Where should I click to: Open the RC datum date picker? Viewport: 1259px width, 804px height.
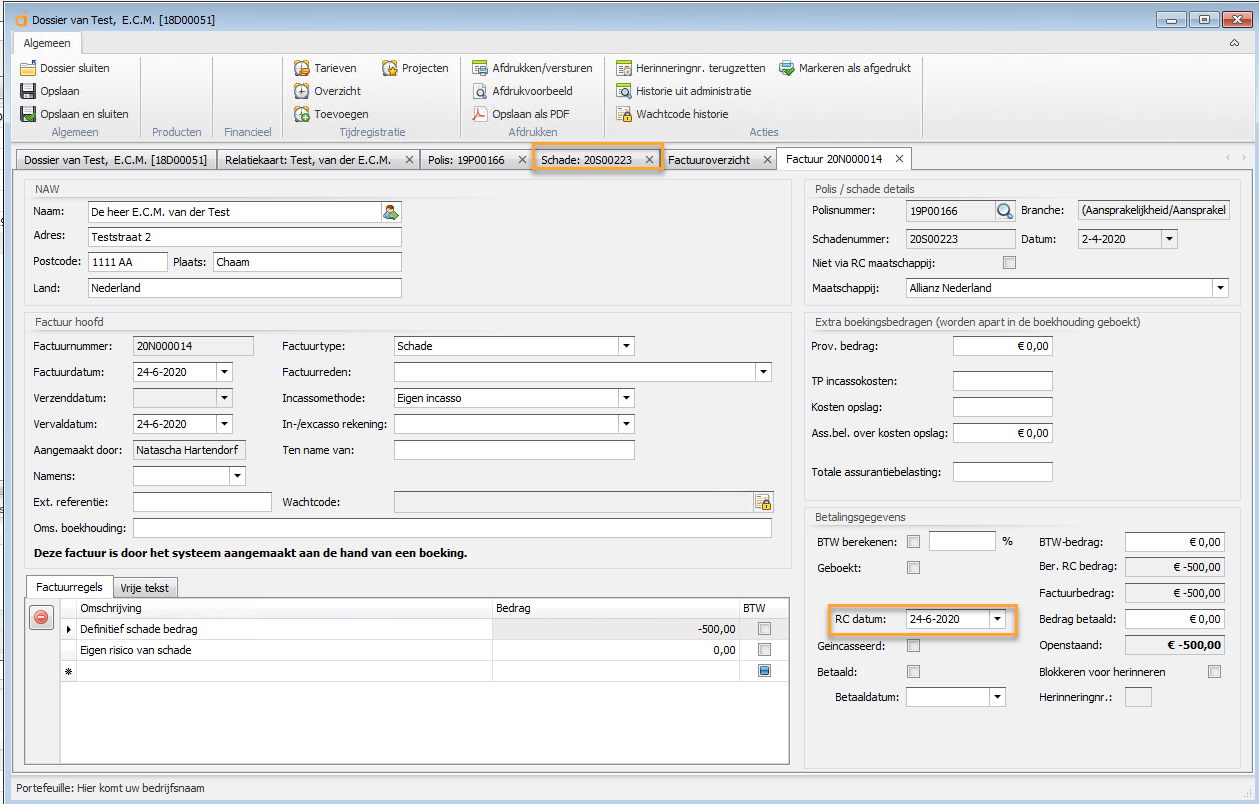997,619
